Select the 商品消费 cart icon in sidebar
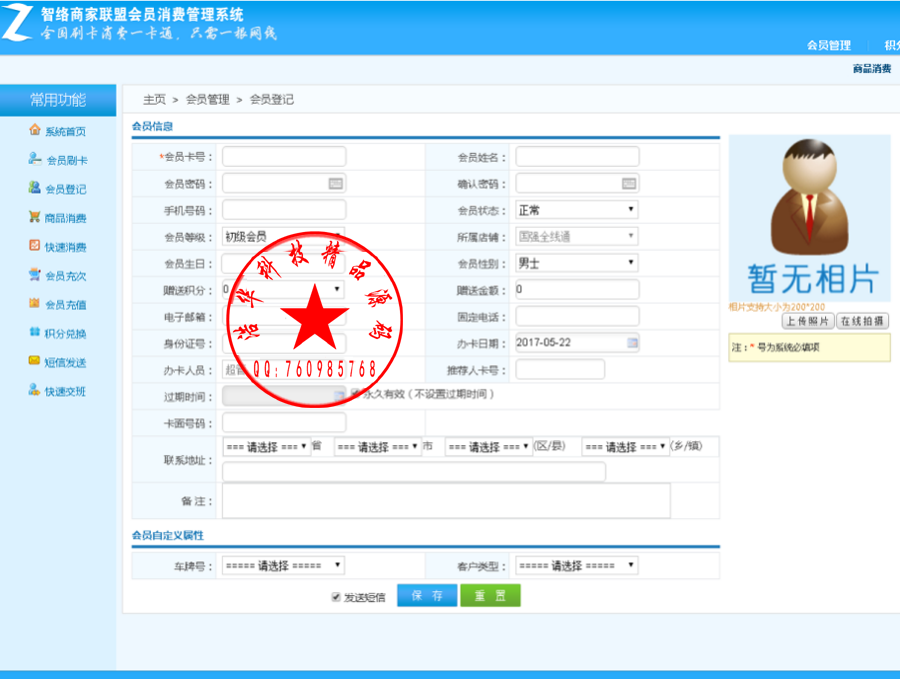This screenshot has height=679, width=900. (35, 216)
